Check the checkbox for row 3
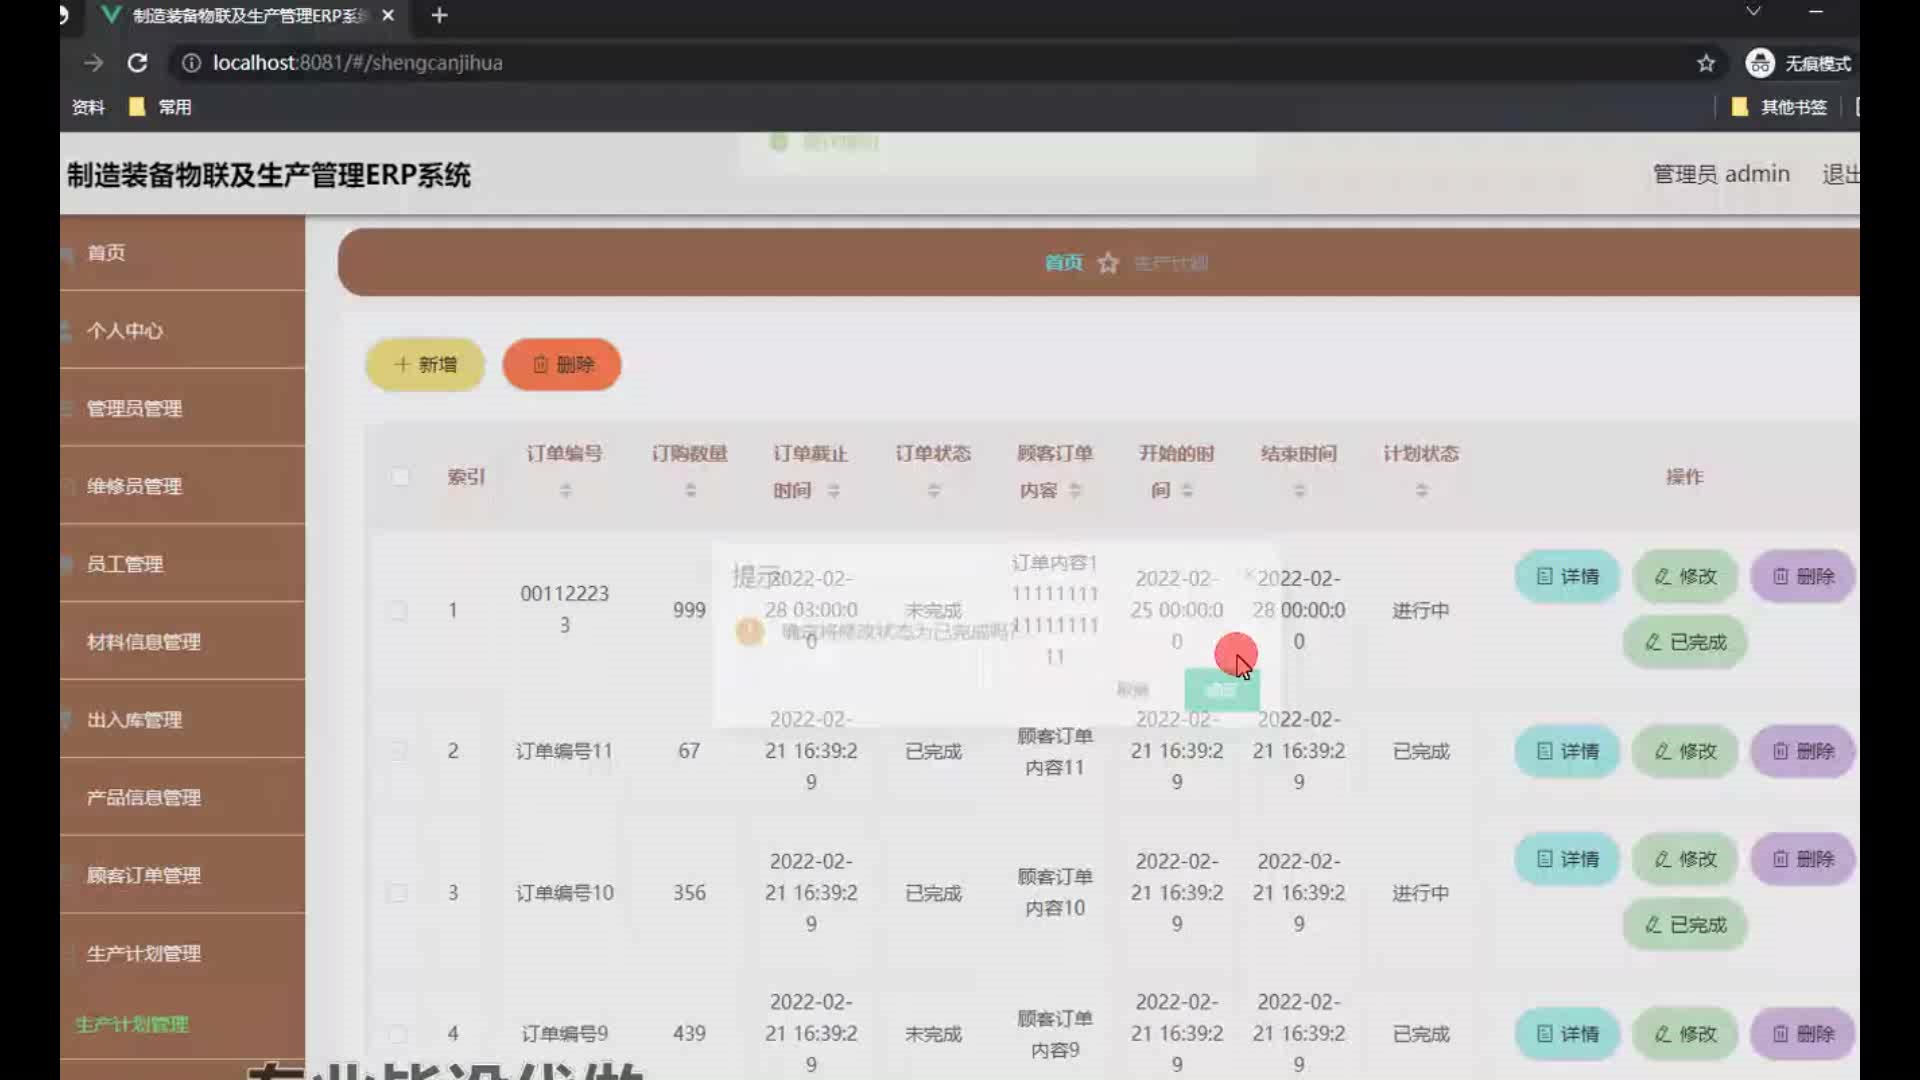 click(x=398, y=893)
